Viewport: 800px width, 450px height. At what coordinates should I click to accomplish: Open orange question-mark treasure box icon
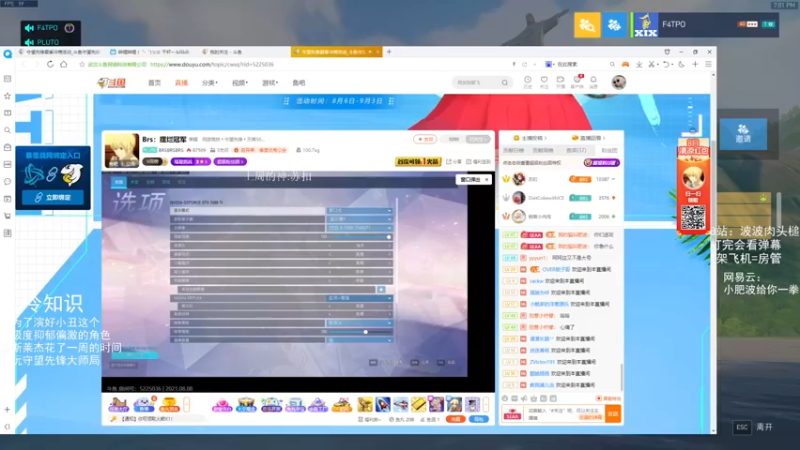[168, 405]
